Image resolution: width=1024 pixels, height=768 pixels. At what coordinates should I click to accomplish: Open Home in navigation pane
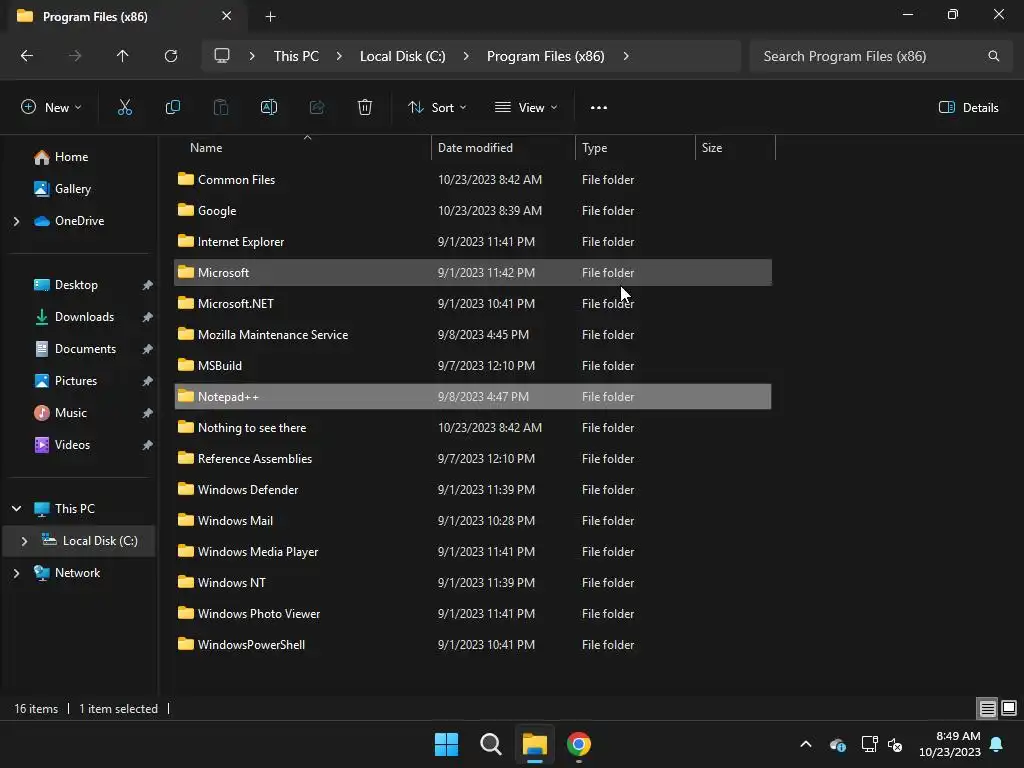point(71,157)
